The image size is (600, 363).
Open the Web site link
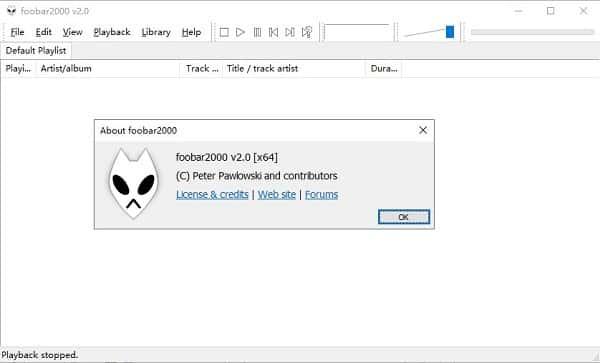(277, 194)
